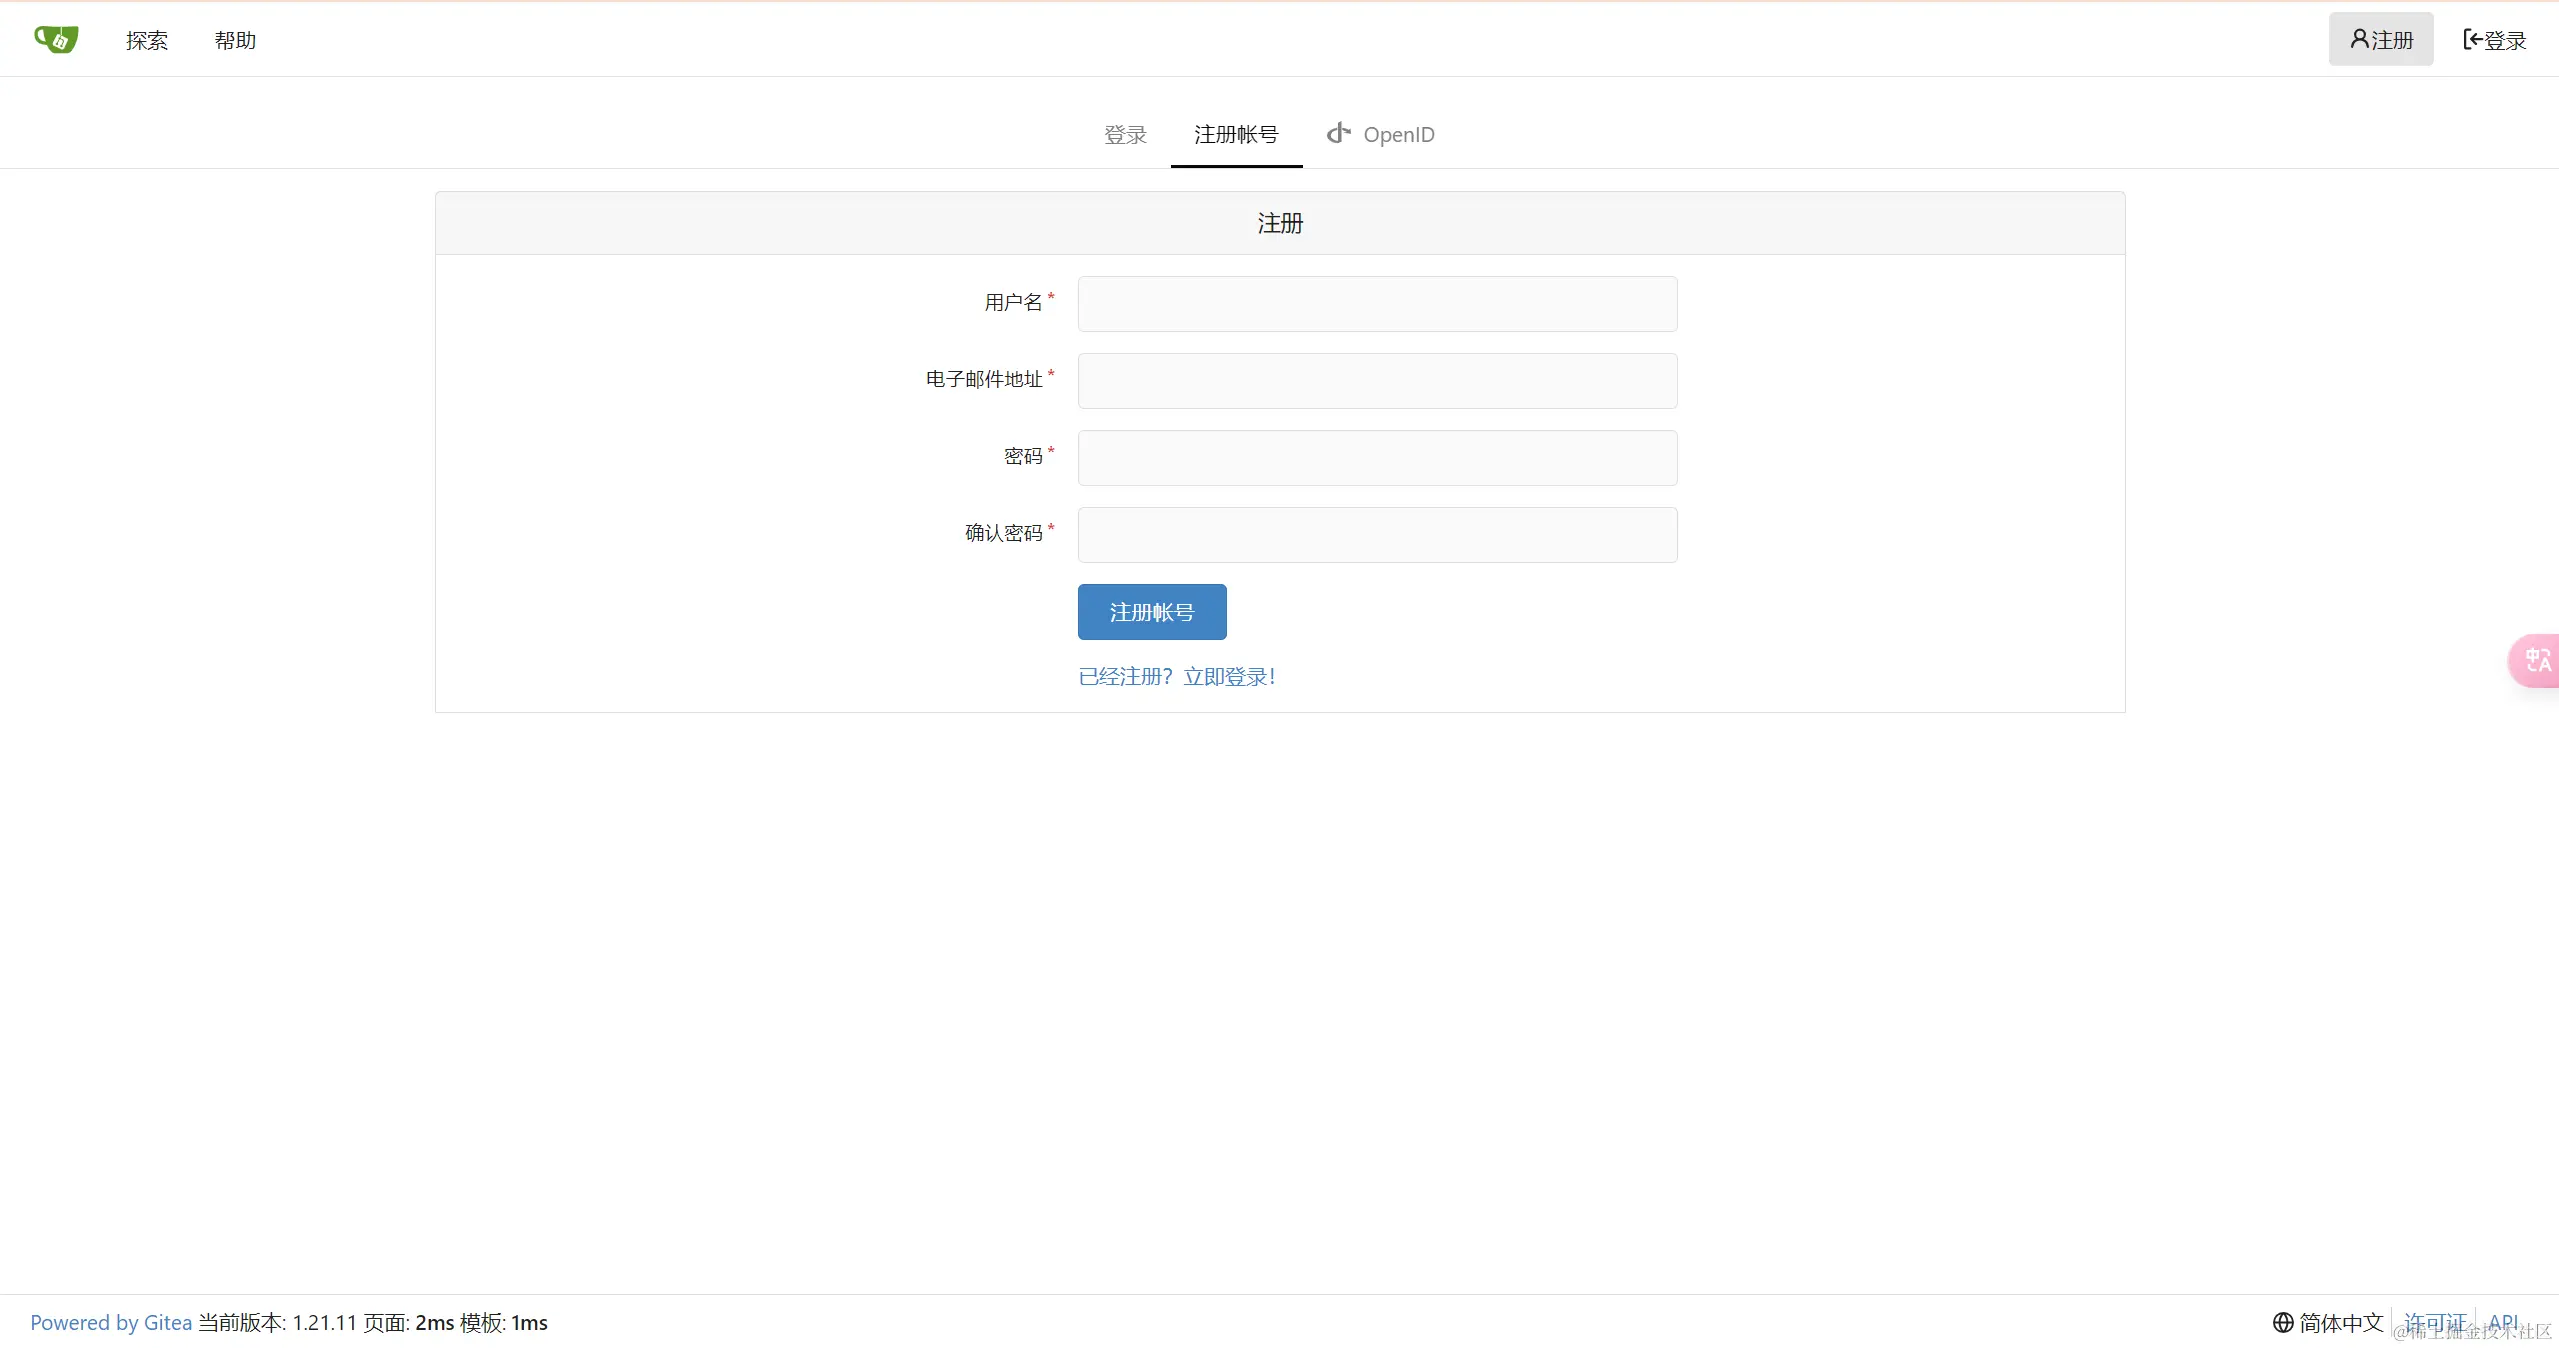Click the 注册 button in header
The image size is (2559, 1348).
[2380, 40]
